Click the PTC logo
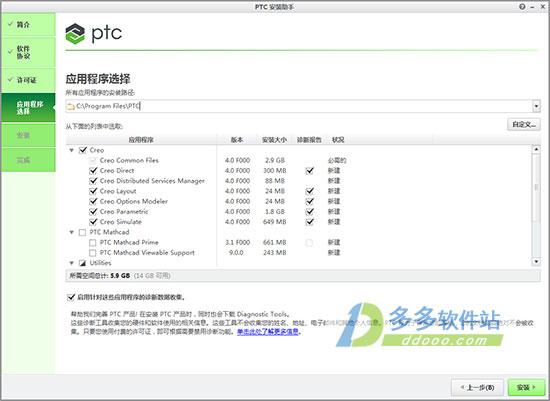 [x=94, y=34]
